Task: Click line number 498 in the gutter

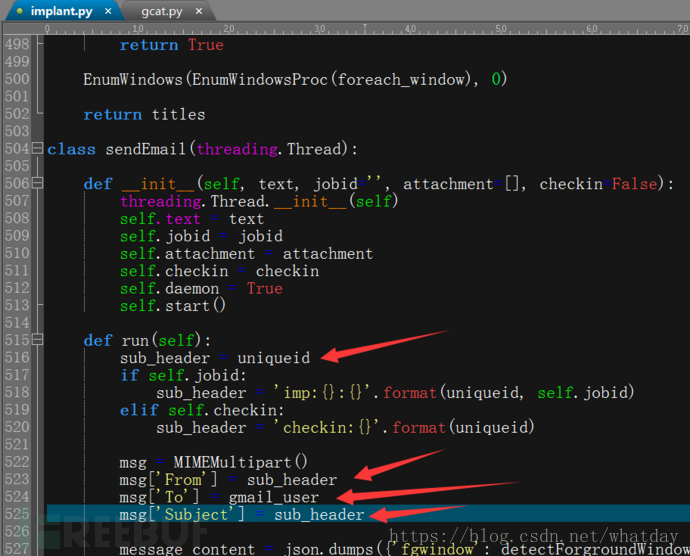Action: point(17,44)
